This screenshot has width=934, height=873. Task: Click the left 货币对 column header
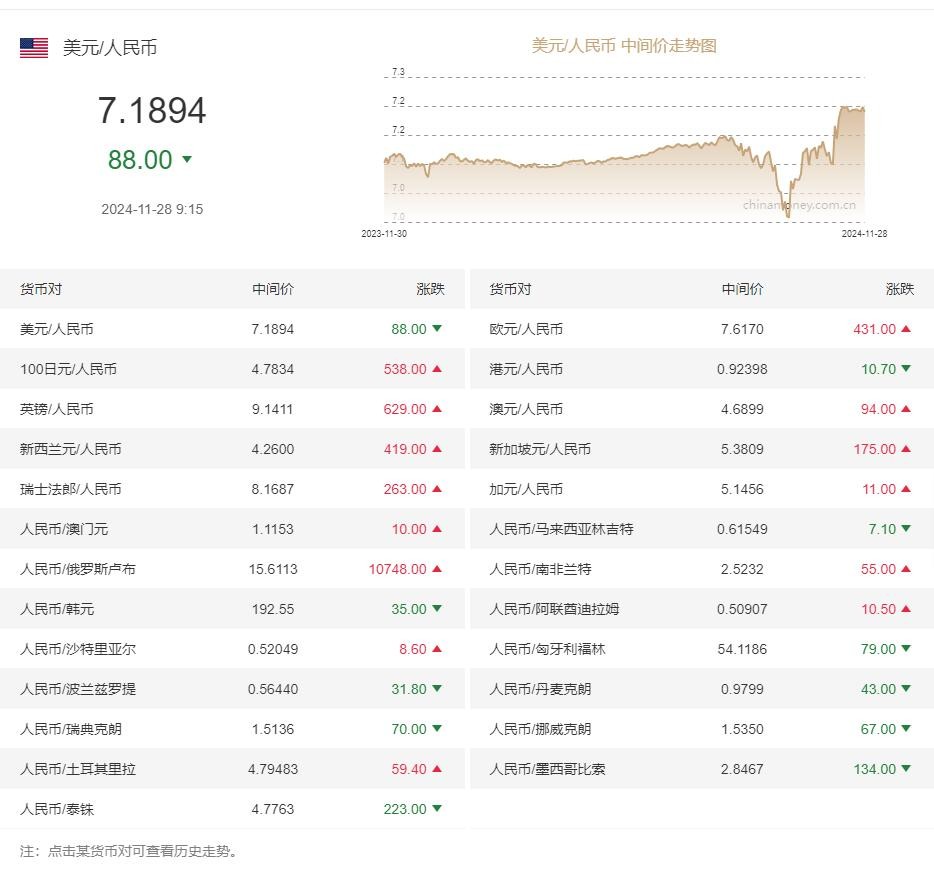pyautogui.click(x=41, y=289)
